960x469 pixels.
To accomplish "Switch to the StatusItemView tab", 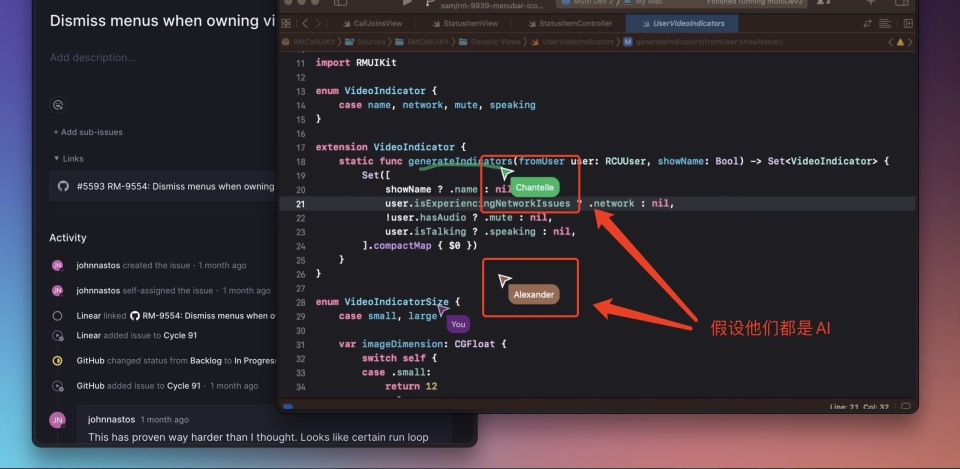I will [x=465, y=24].
